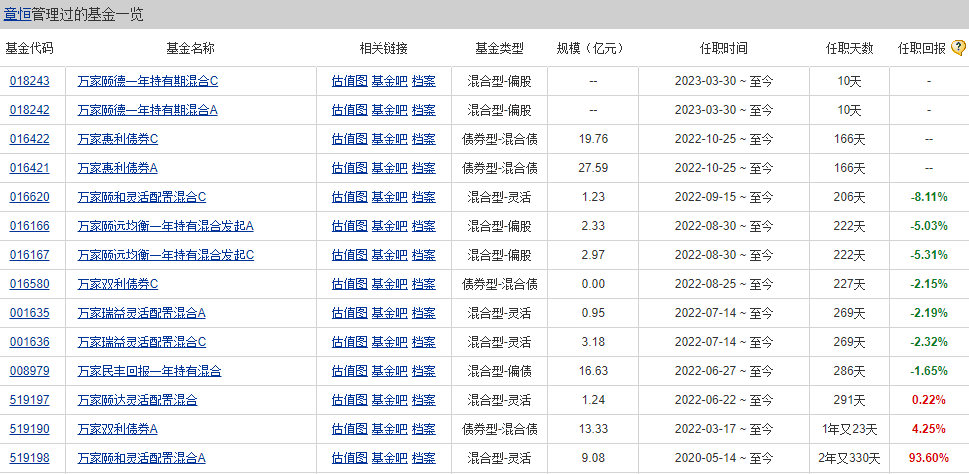Open 万家民丰回报一年持有混合 fund link
The image size is (969, 474).
[x=149, y=371]
